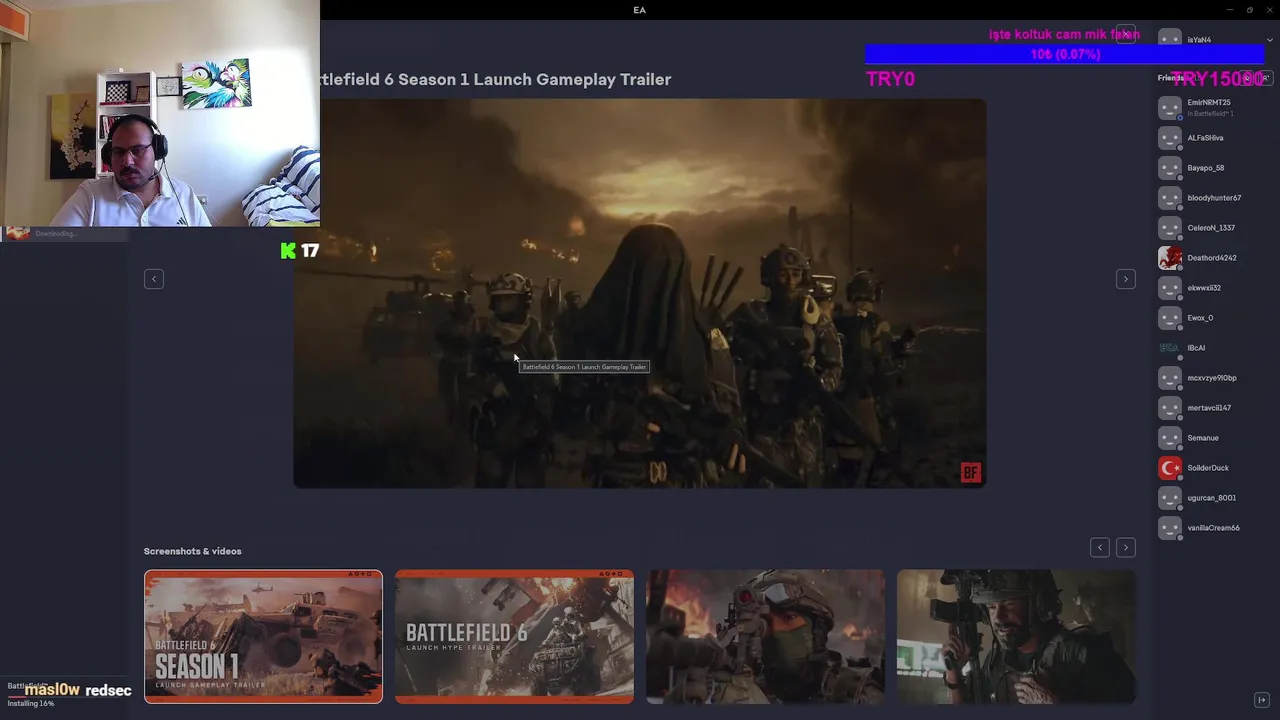Open the screenshot of bearded soldier with headset
The width and height of the screenshot is (1280, 720).
(x=1016, y=637)
